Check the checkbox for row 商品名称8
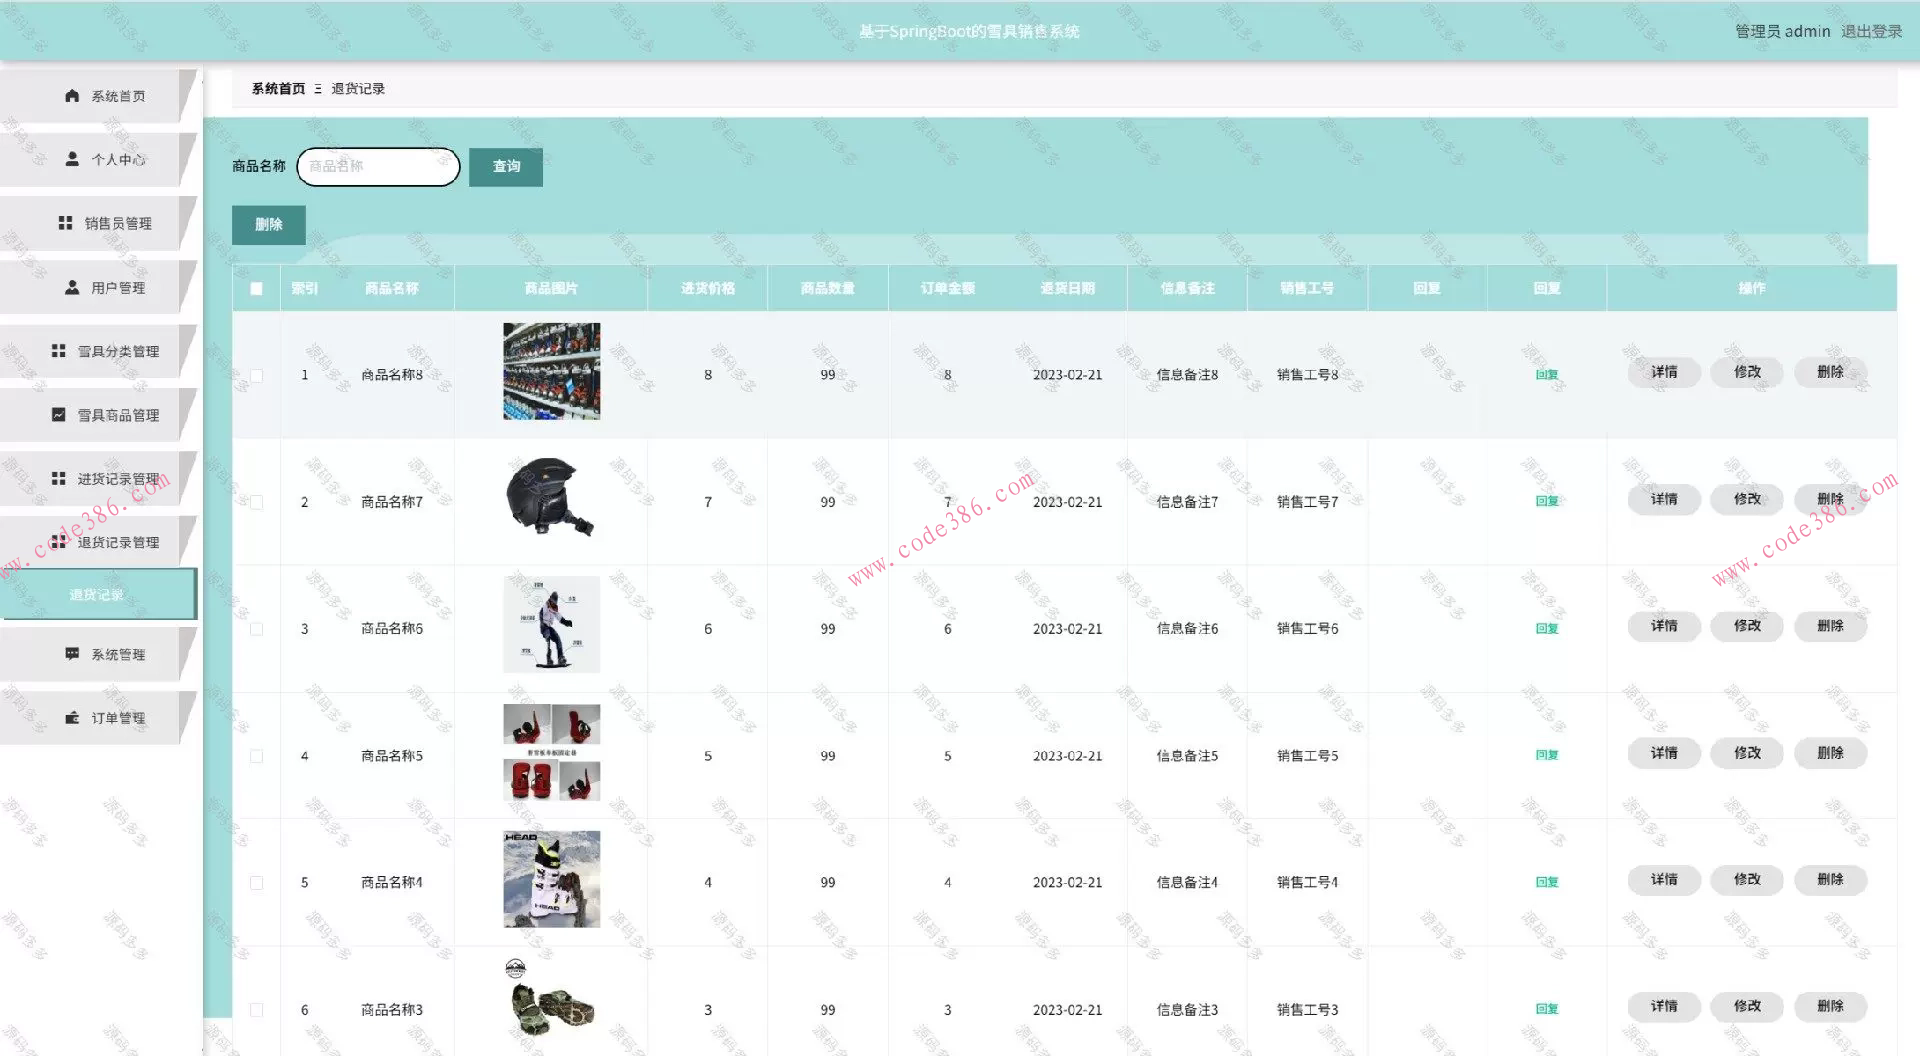 (257, 376)
